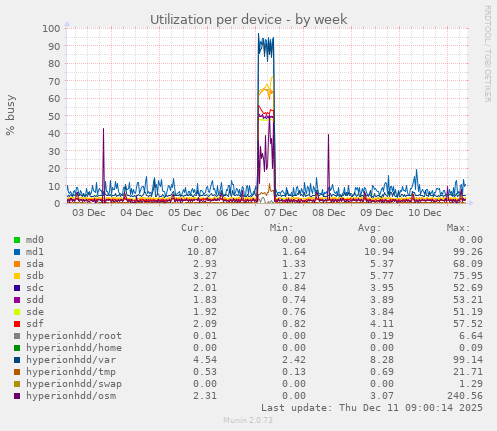Image resolution: width=497 pixels, height=431 pixels.
Task: Click the 'md0' legend label
Action: [35, 240]
